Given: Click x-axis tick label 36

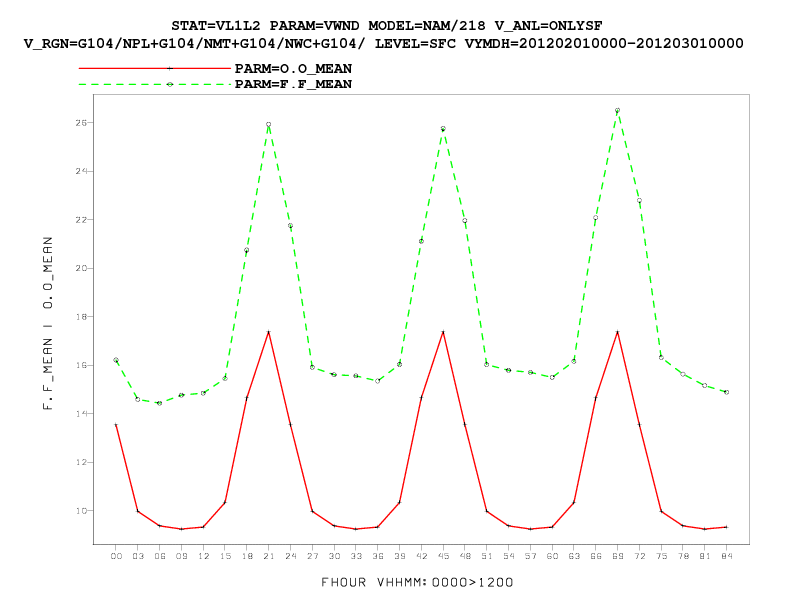Looking at the screenshot, I should 378,556.
